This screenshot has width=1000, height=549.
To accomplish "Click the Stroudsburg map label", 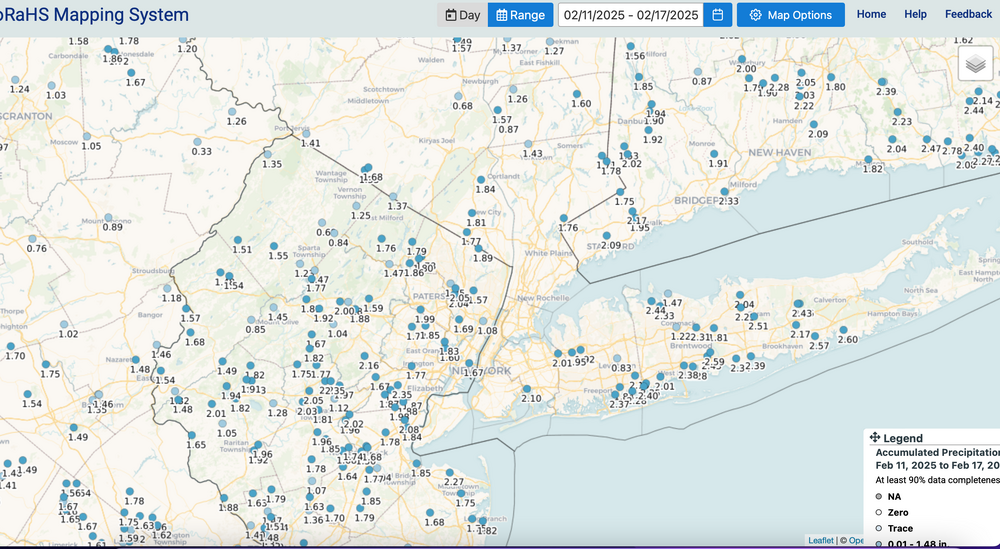I will [152, 271].
